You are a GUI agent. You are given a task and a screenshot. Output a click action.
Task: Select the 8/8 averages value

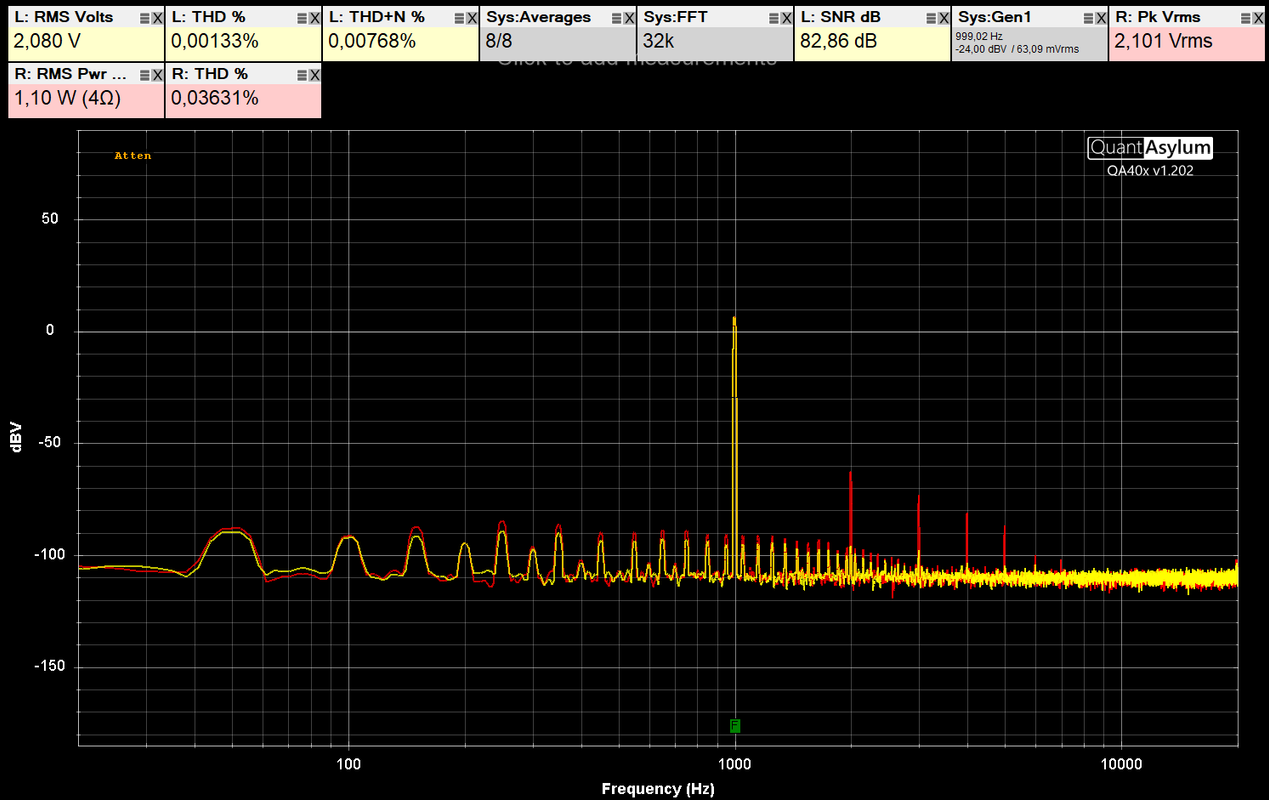(x=499, y=41)
